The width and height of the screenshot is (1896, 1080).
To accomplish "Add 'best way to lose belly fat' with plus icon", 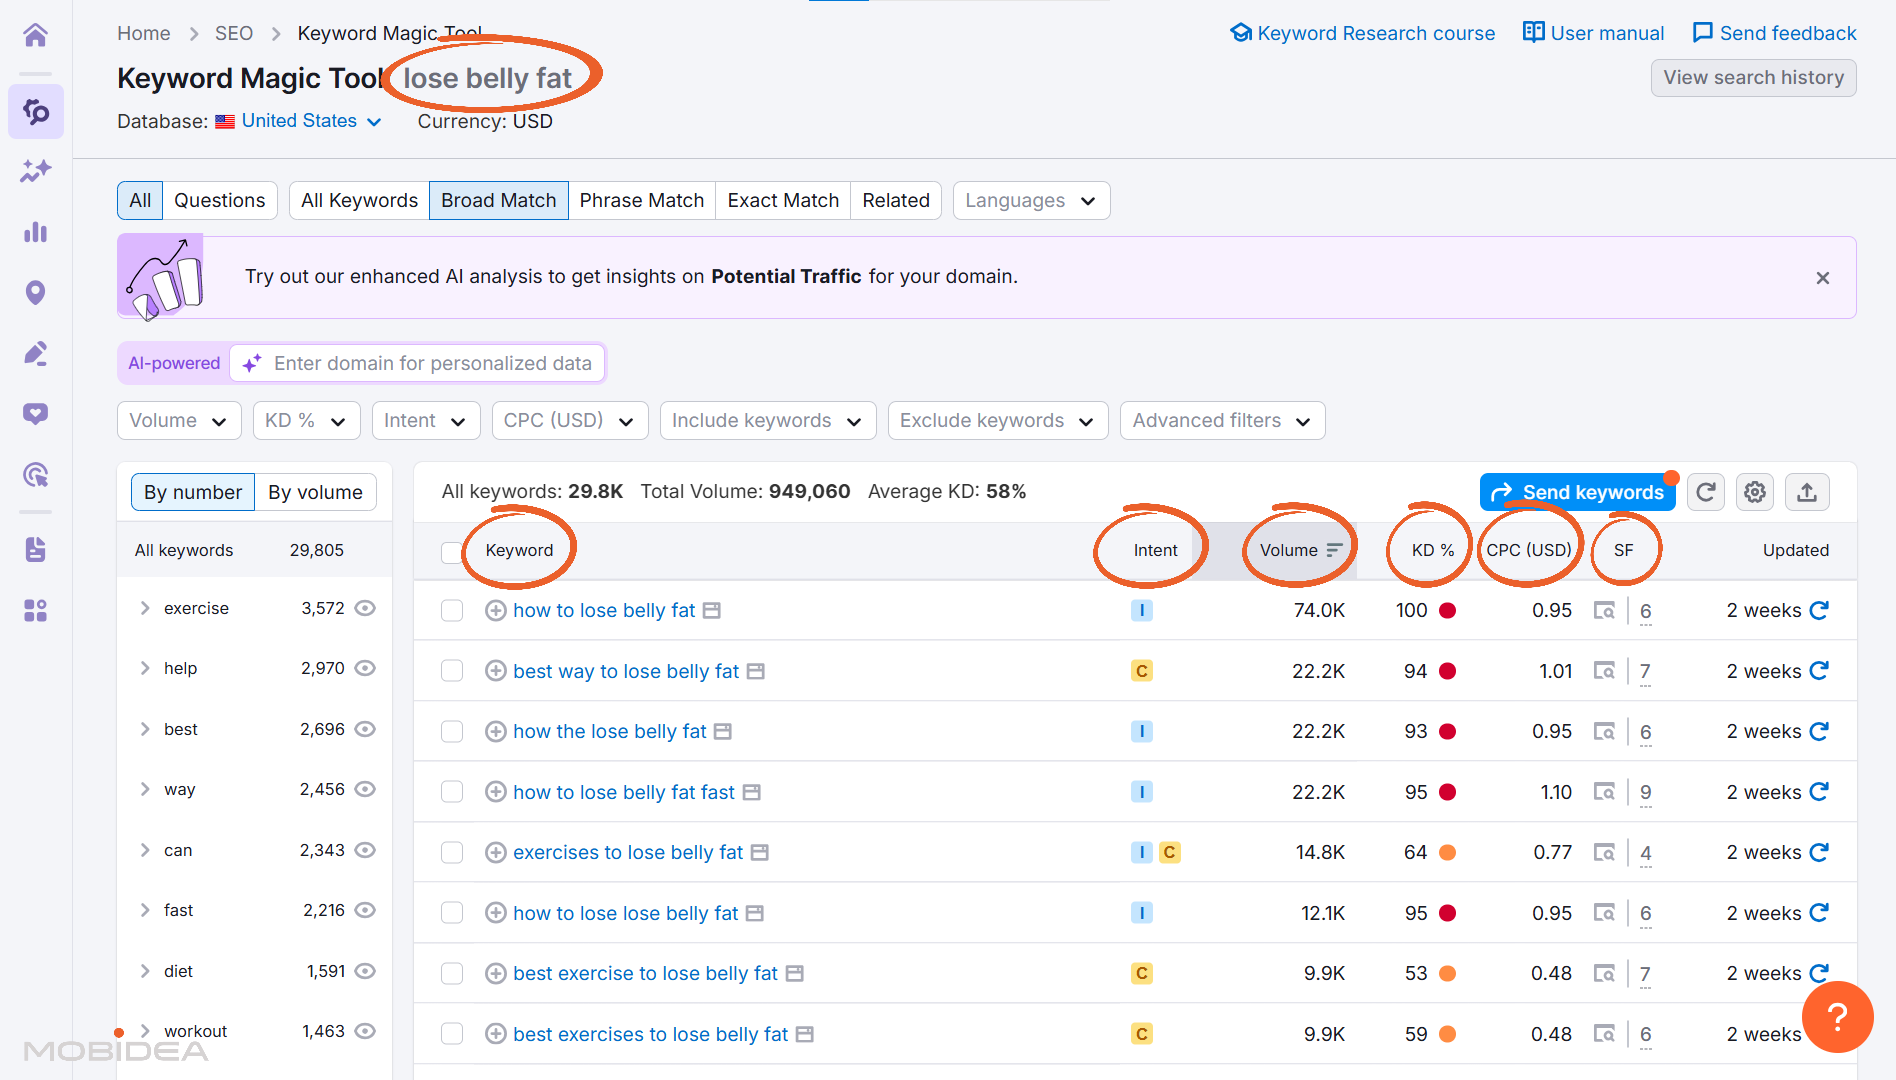I will [x=495, y=671].
